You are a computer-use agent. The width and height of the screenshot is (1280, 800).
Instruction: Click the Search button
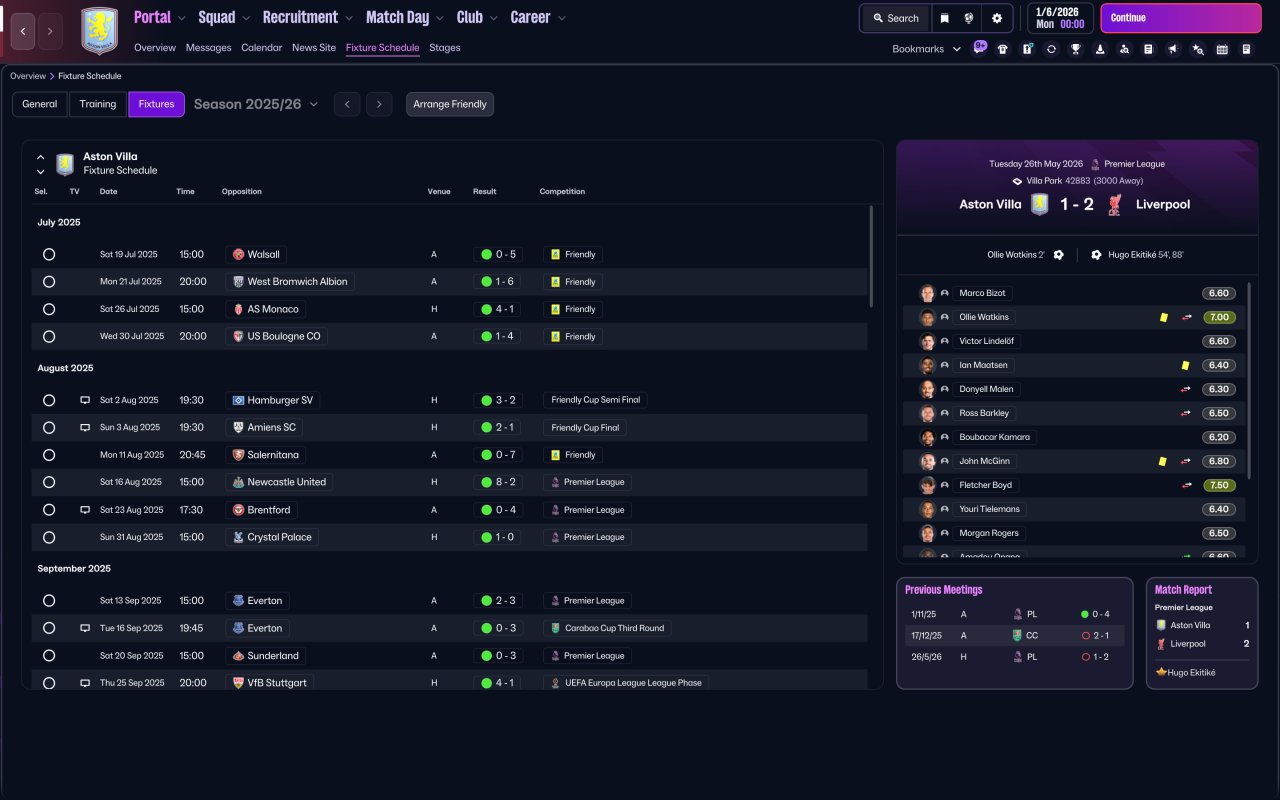(896, 18)
